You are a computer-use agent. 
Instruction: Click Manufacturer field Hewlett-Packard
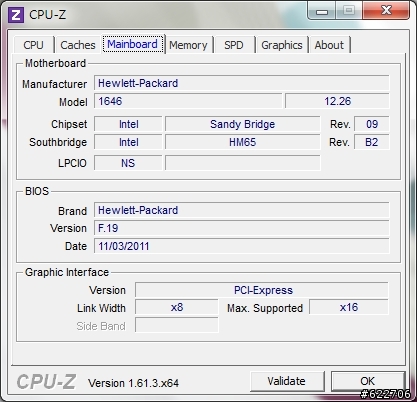click(x=242, y=83)
